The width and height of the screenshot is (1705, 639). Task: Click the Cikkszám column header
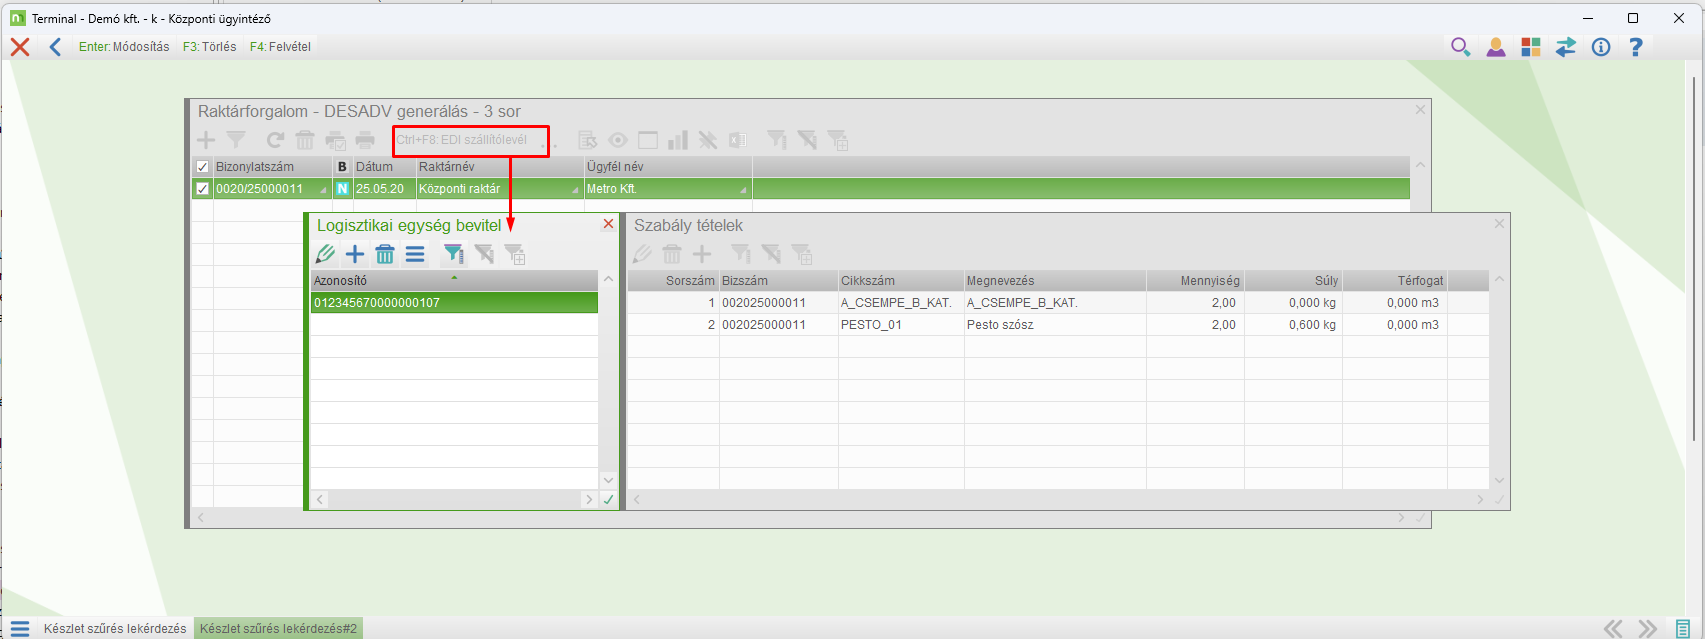tap(901, 281)
